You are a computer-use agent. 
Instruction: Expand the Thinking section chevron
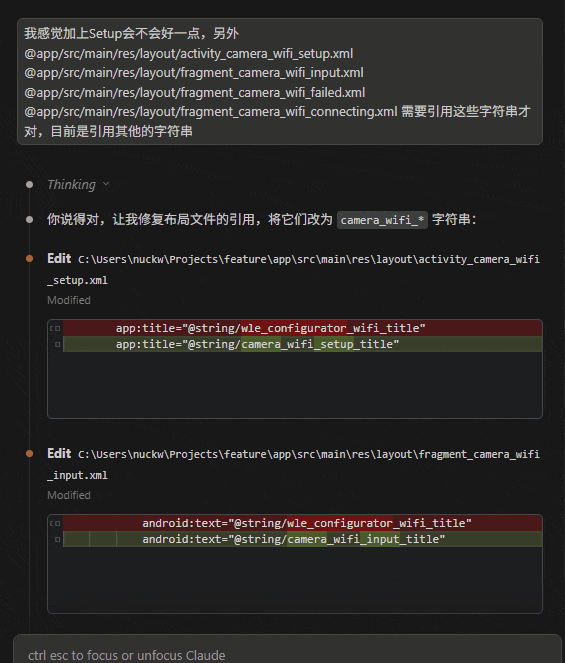coord(106,184)
